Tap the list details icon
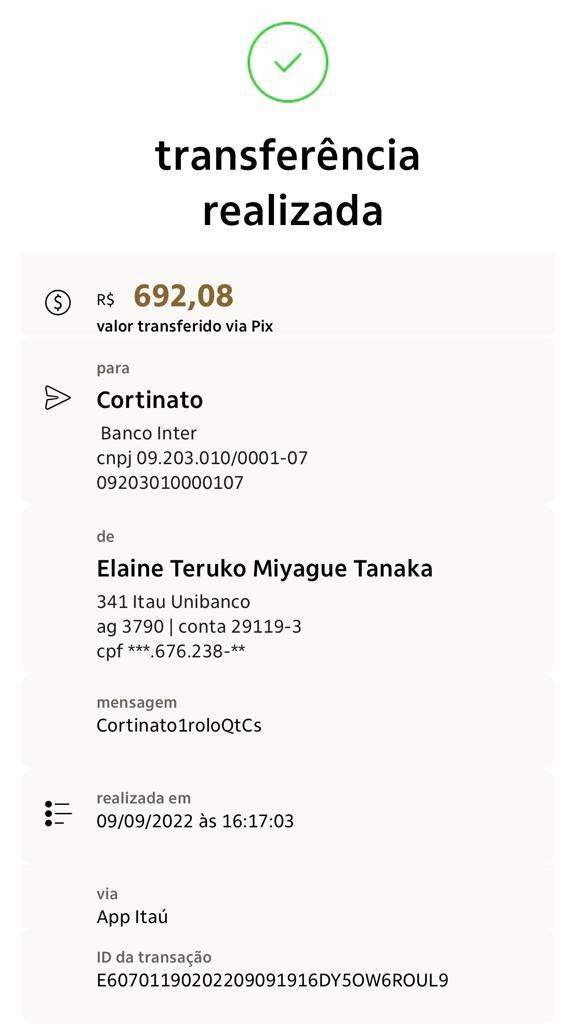Screen dimensions: 577x1024 tap(58, 814)
